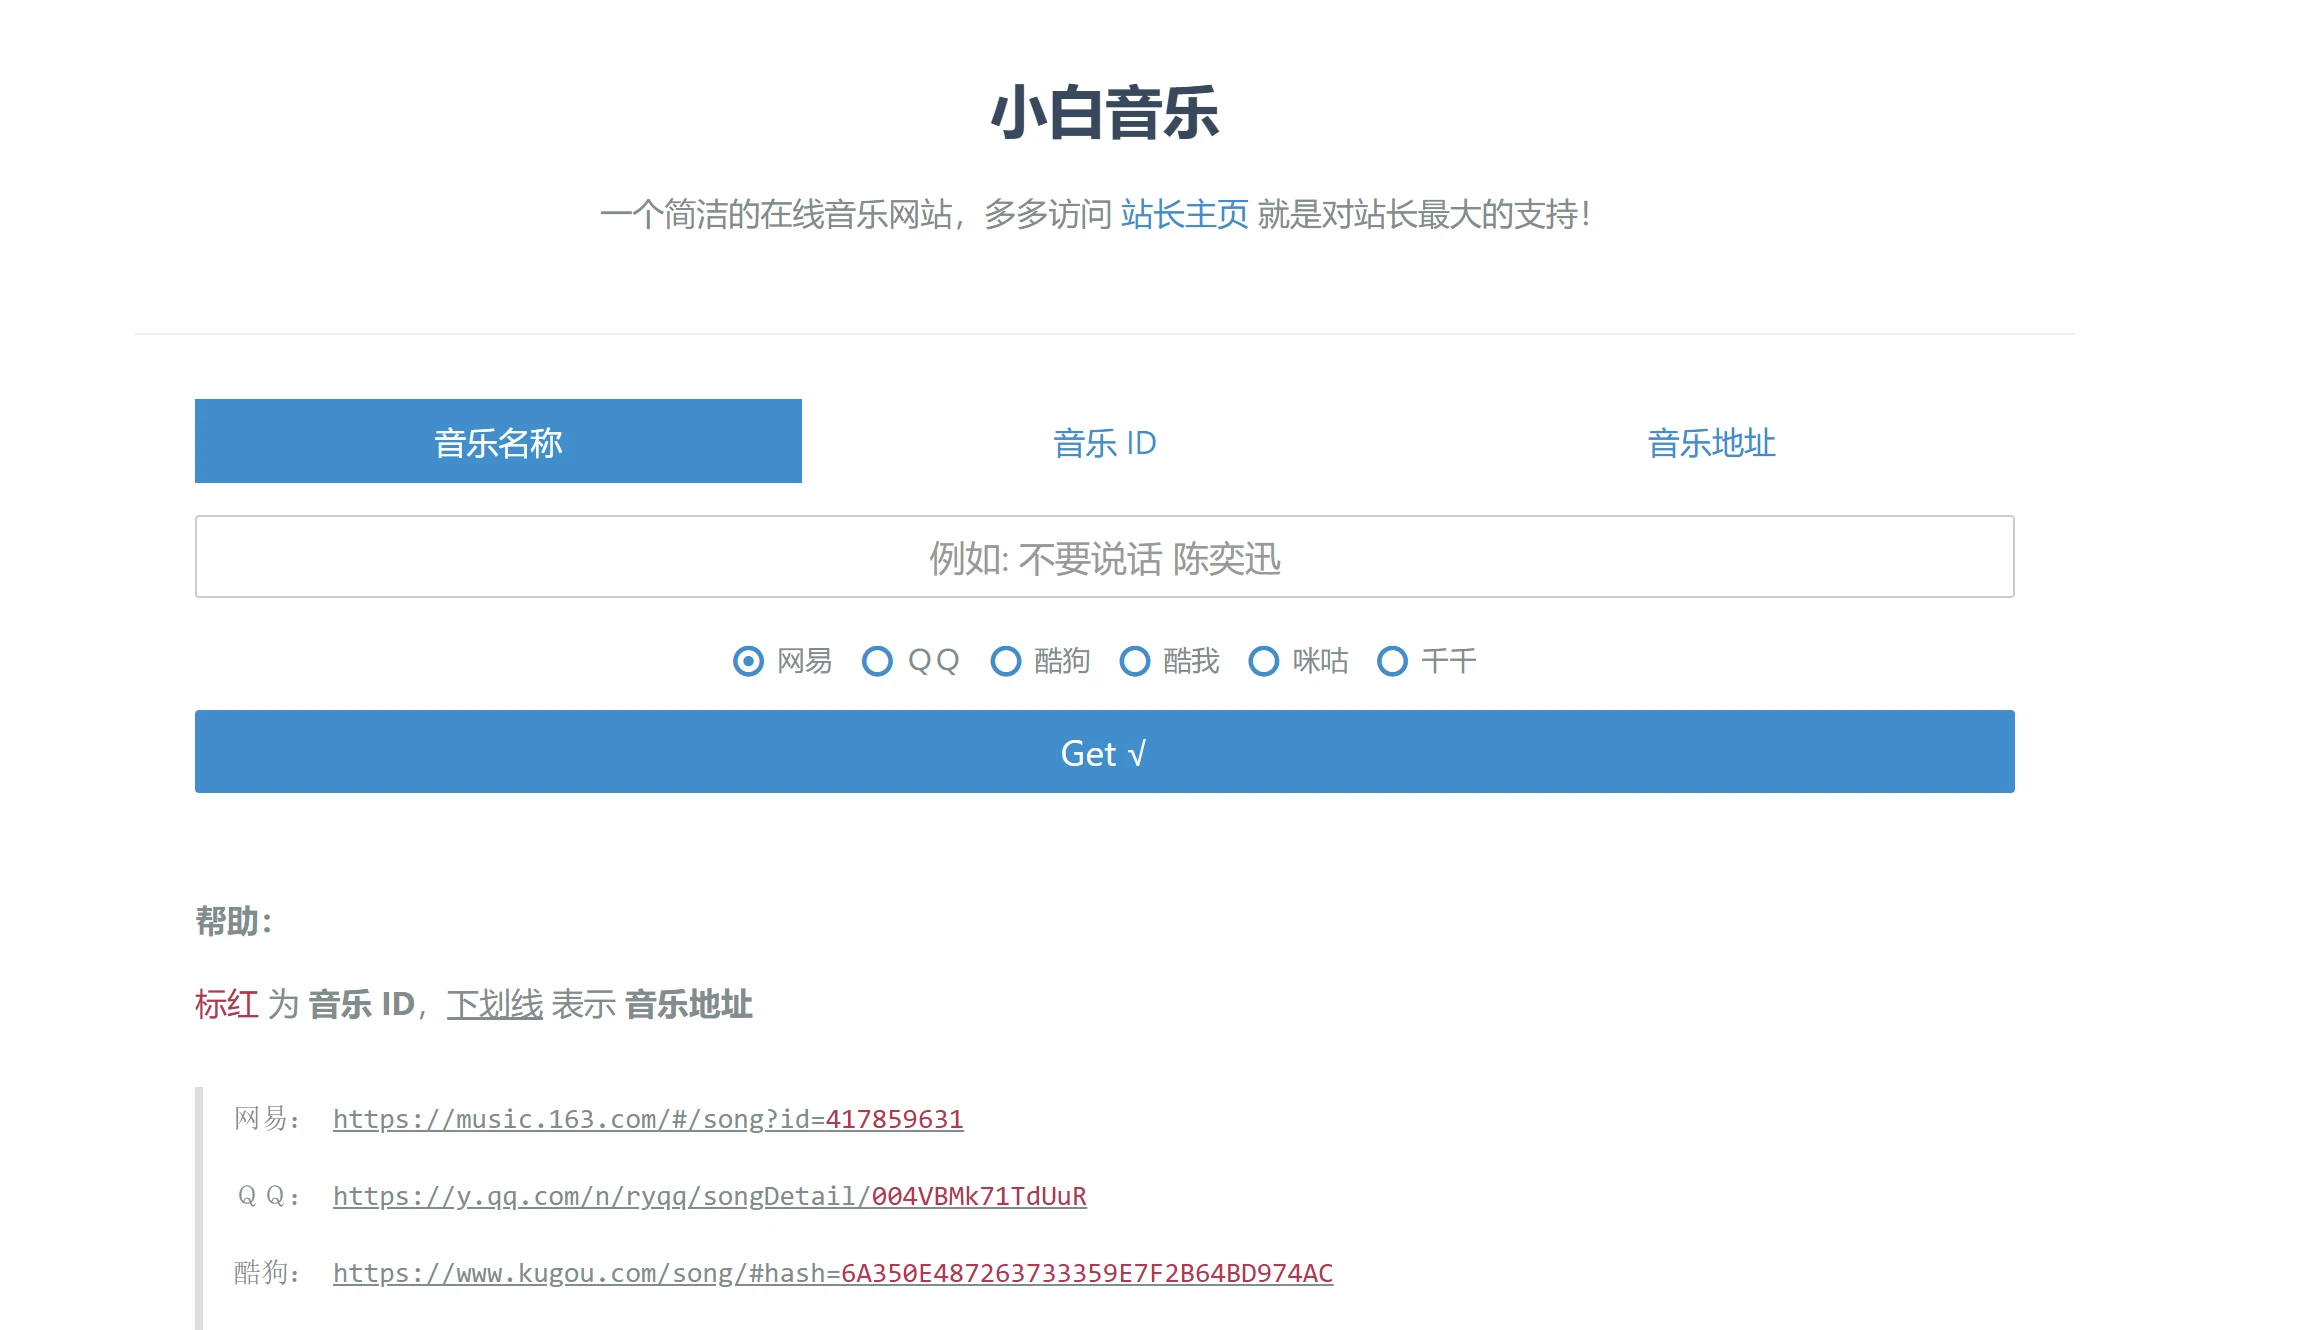Pick the 咪咕 source radio button

coord(1263,661)
